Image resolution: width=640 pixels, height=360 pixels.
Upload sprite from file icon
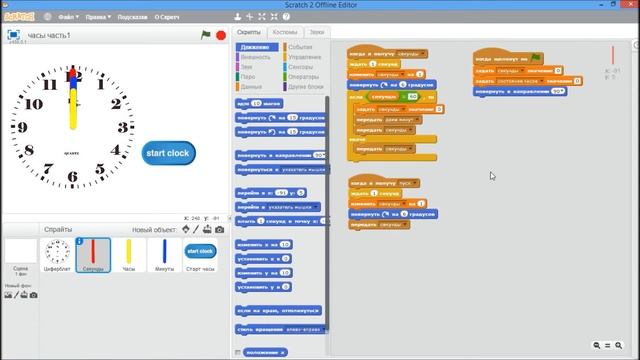tap(207, 229)
